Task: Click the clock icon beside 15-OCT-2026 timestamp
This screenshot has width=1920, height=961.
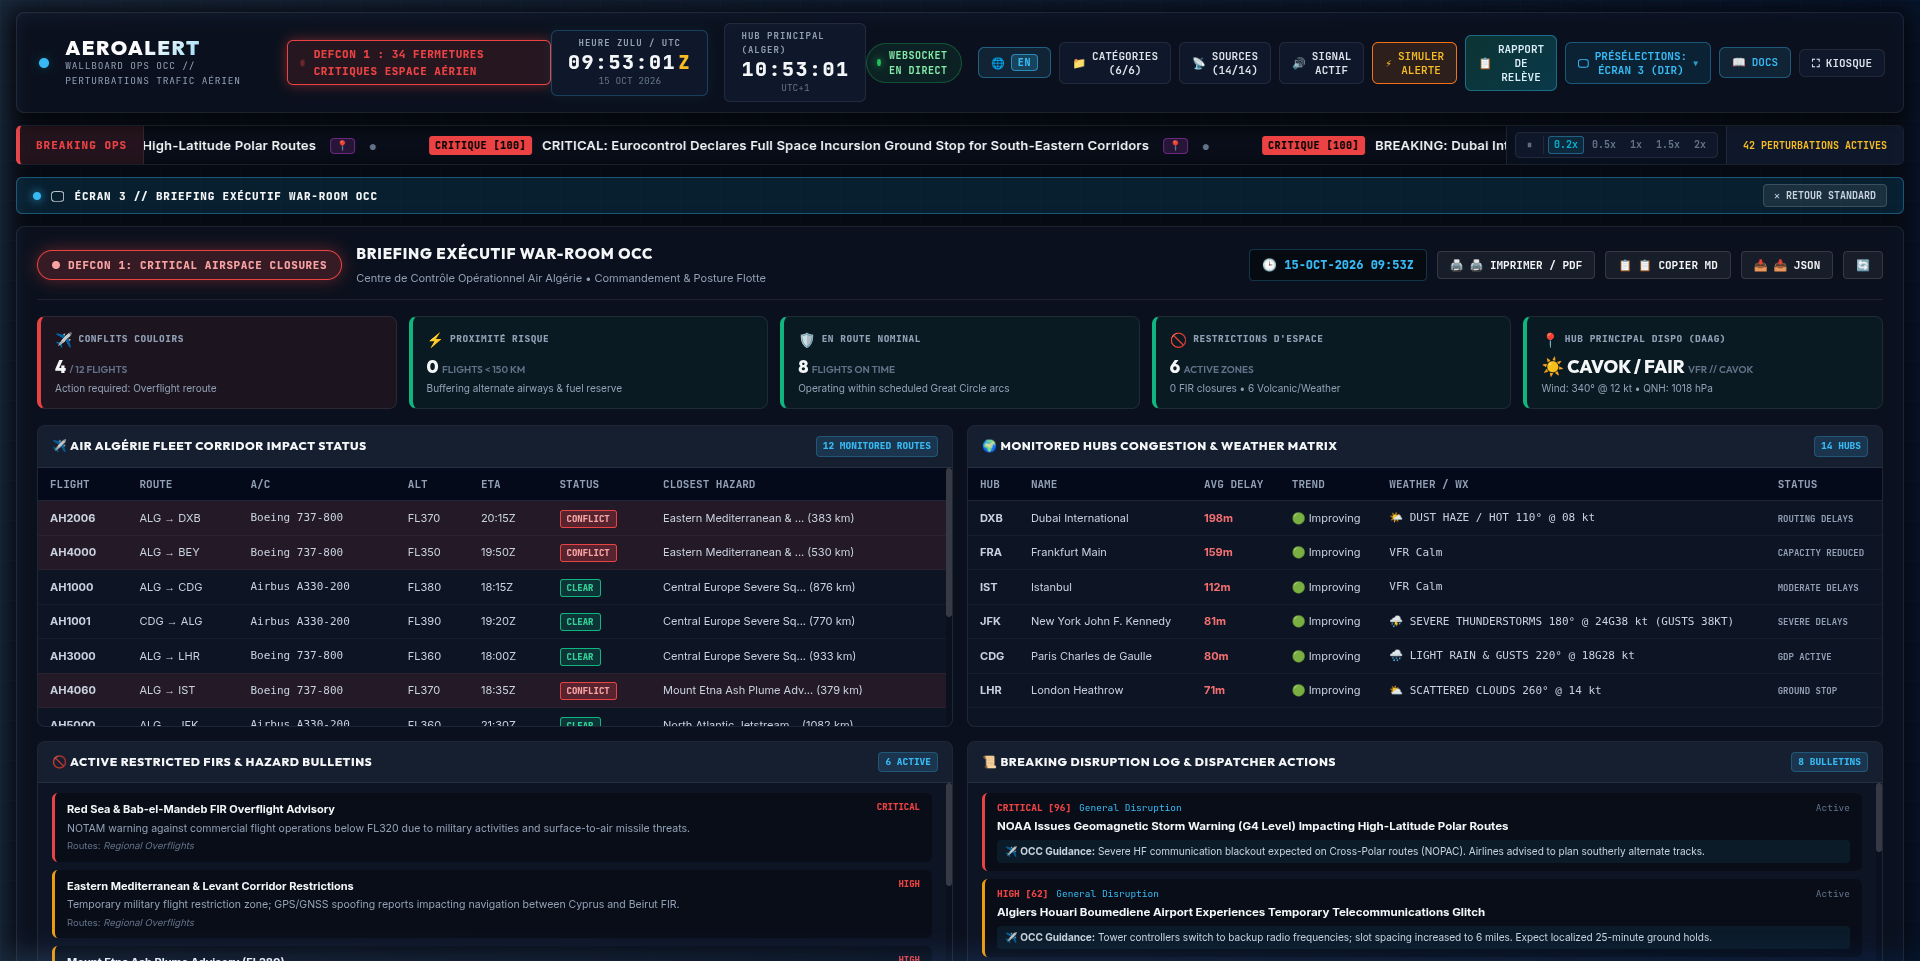Action: (x=1269, y=265)
